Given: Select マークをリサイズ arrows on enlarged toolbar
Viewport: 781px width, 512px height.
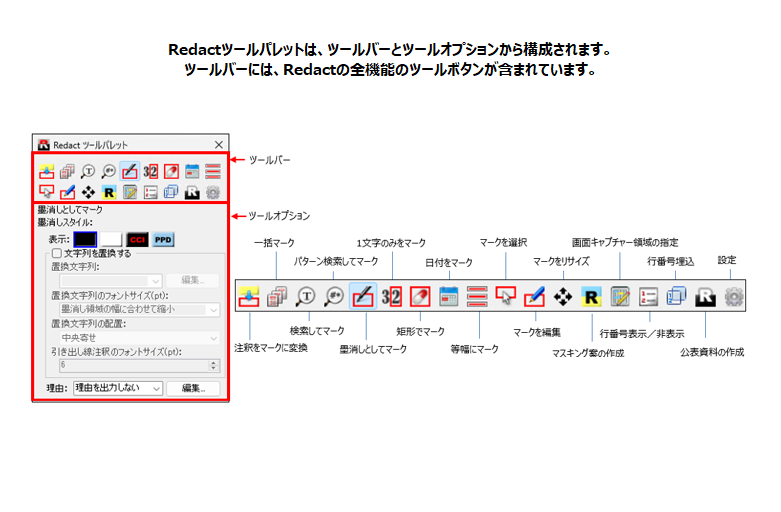Looking at the screenshot, I should click(563, 297).
